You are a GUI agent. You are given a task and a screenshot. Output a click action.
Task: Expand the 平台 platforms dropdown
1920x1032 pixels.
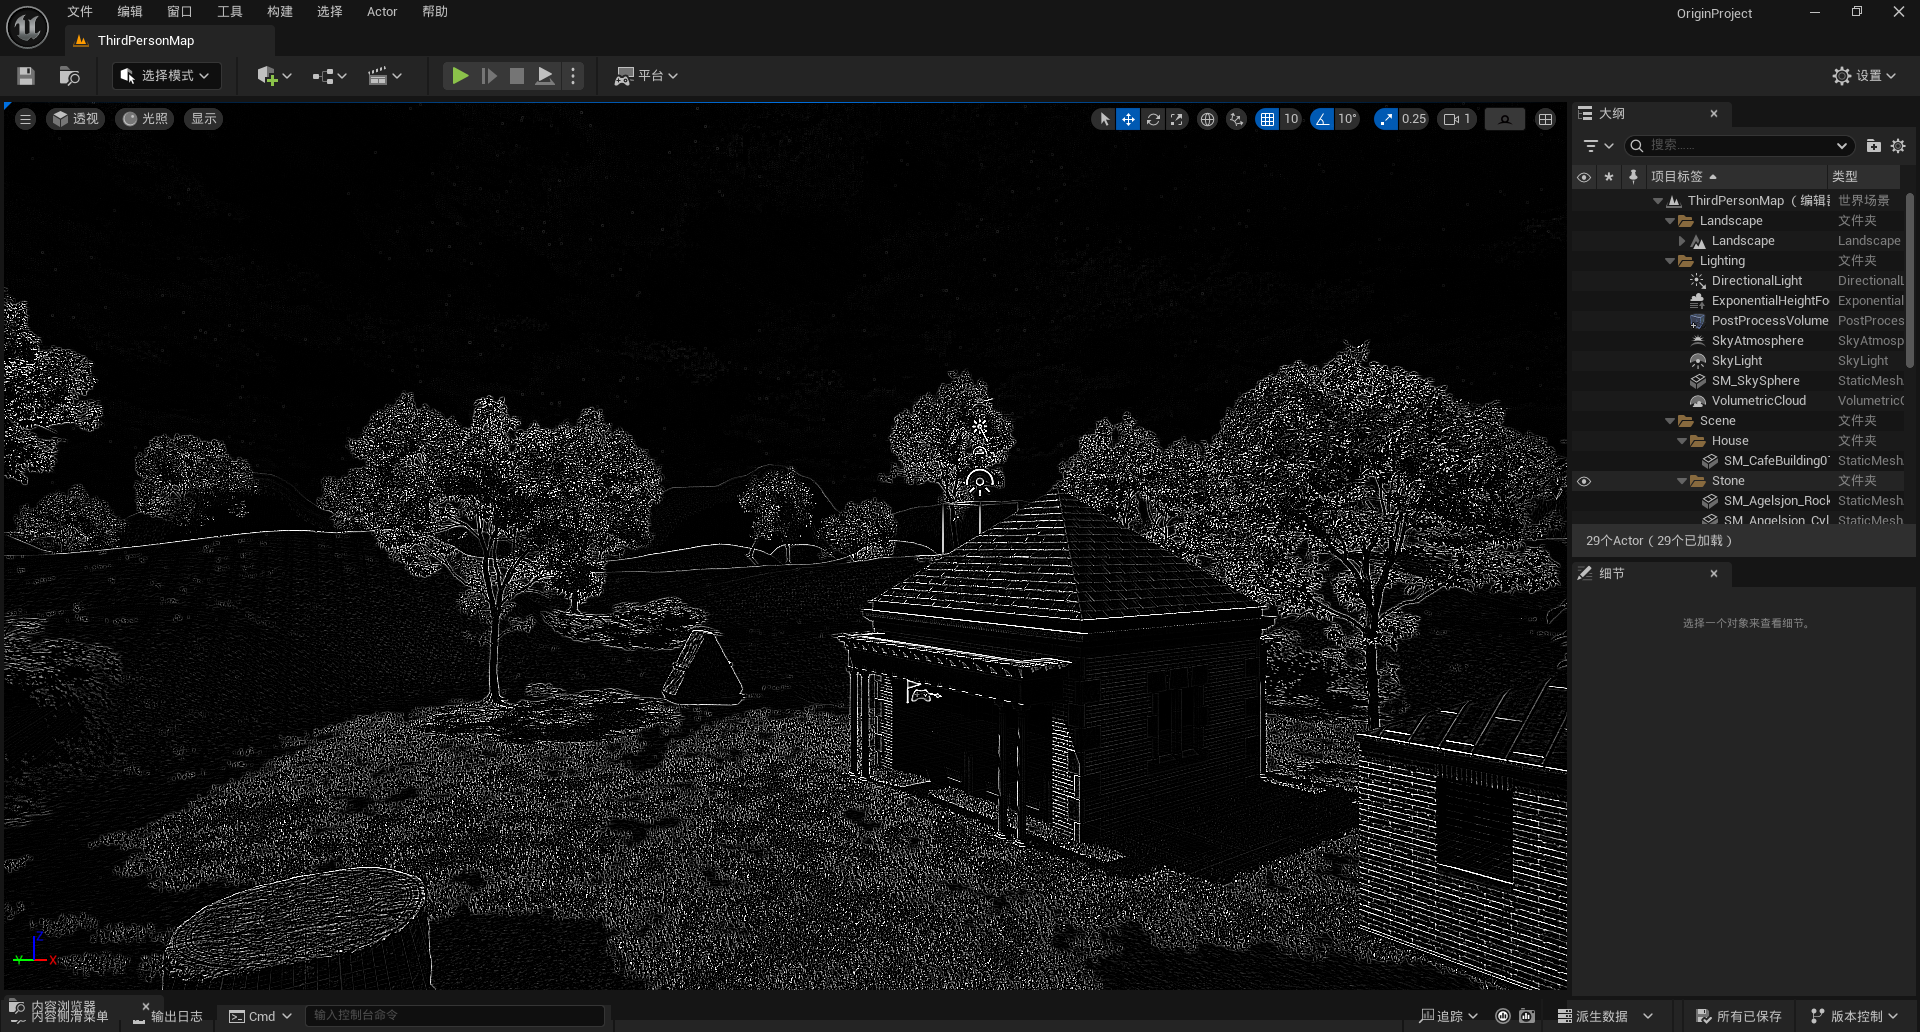point(647,76)
